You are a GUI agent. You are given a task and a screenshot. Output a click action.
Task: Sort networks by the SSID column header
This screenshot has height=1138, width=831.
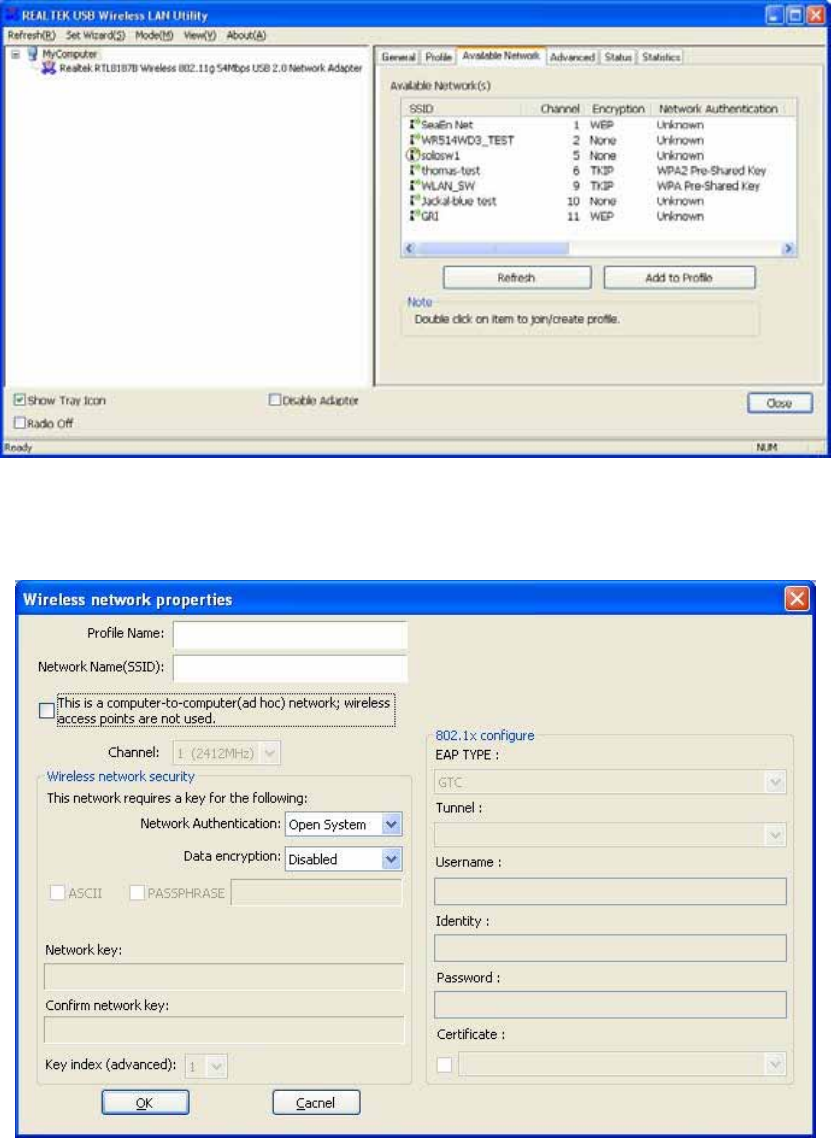(x=462, y=109)
